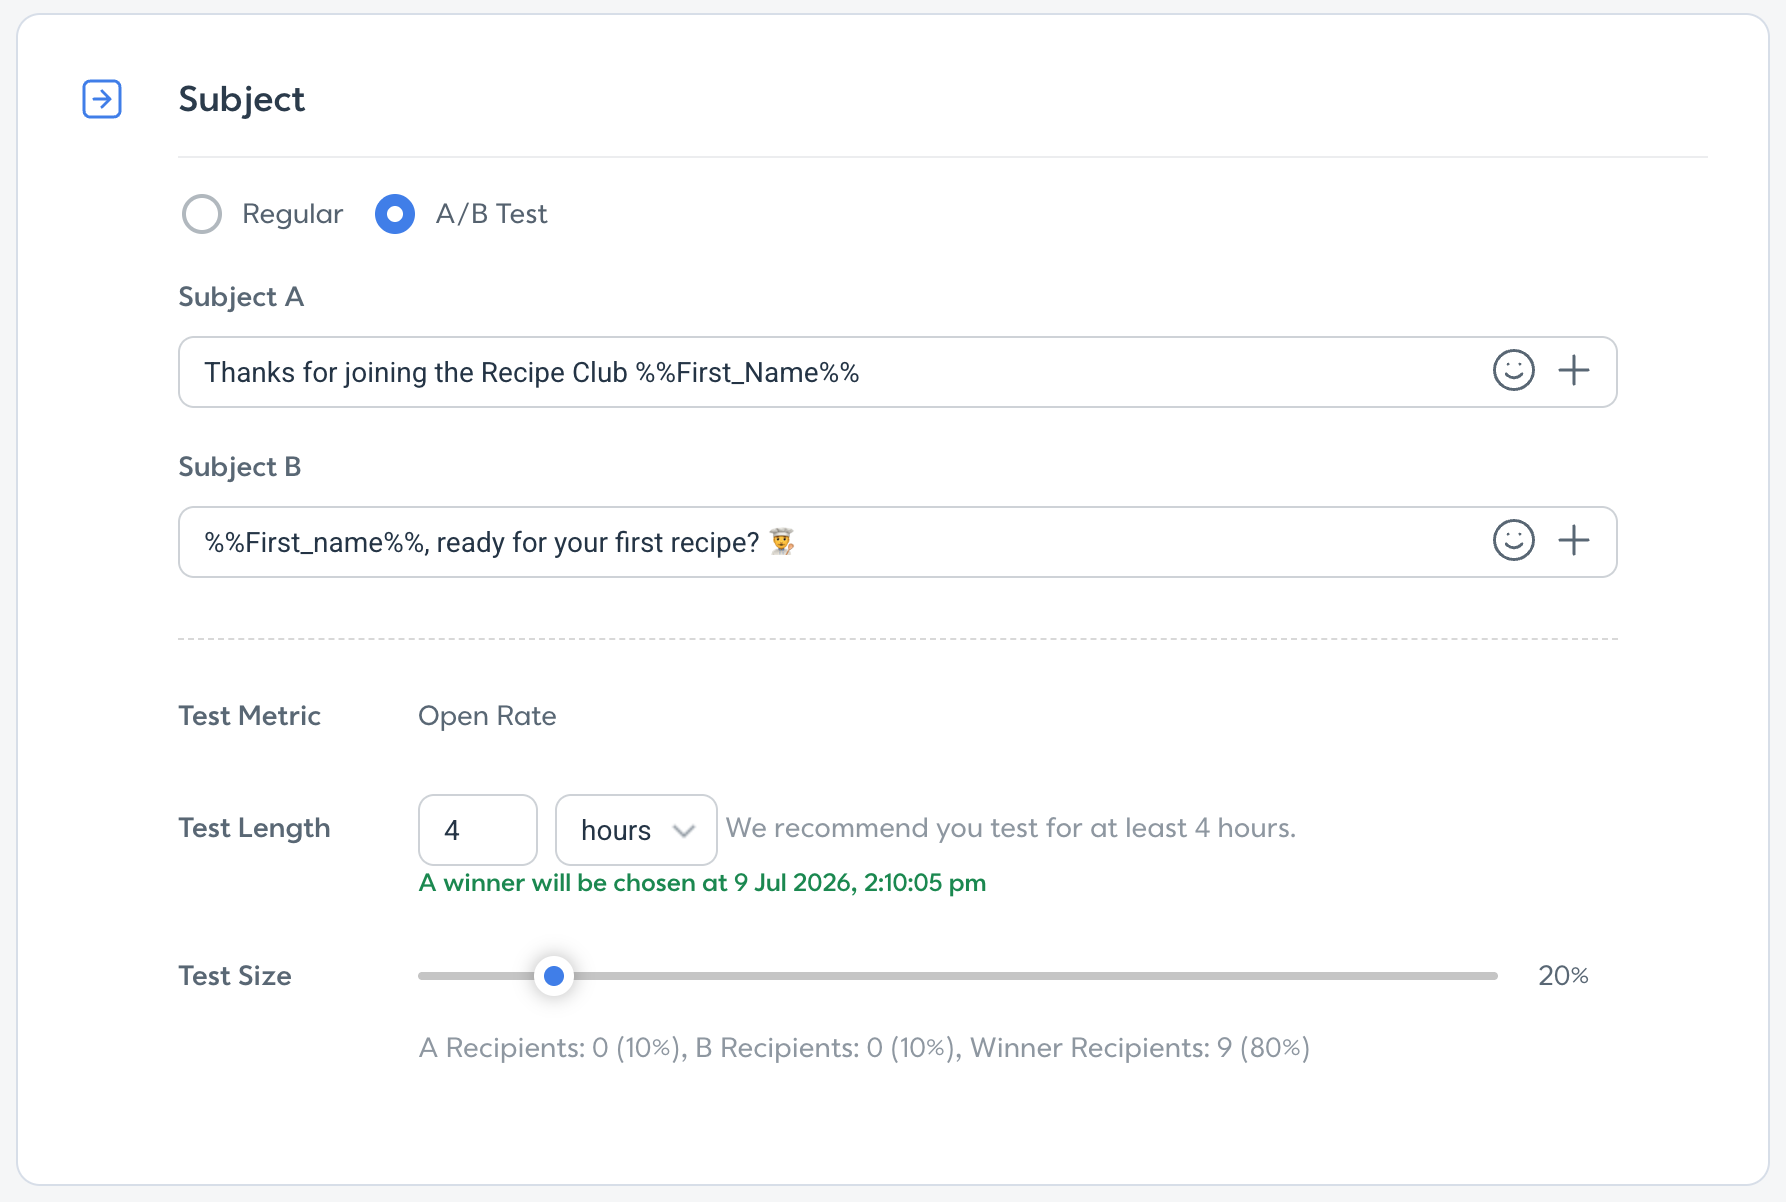The image size is (1786, 1202).
Task: Open the hours unit dropdown
Action: click(x=636, y=830)
